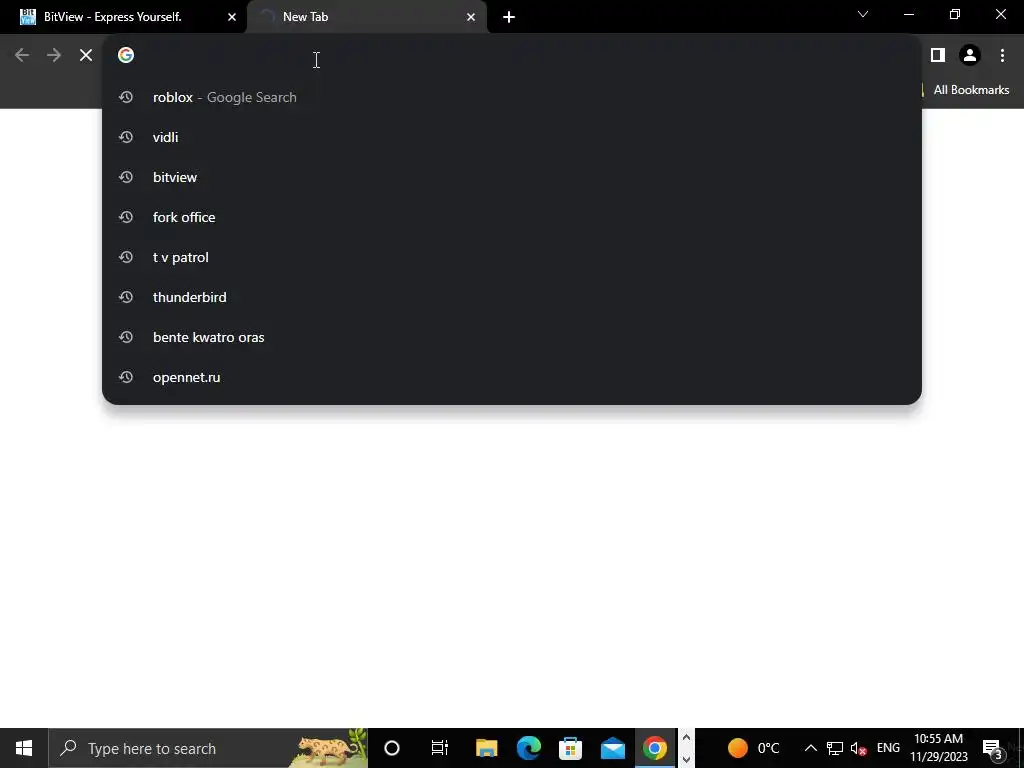Image resolution: width=1024 pixels, height=768 pixels.
Task: Click history icon beside fork office
Action: pos(126,217)
